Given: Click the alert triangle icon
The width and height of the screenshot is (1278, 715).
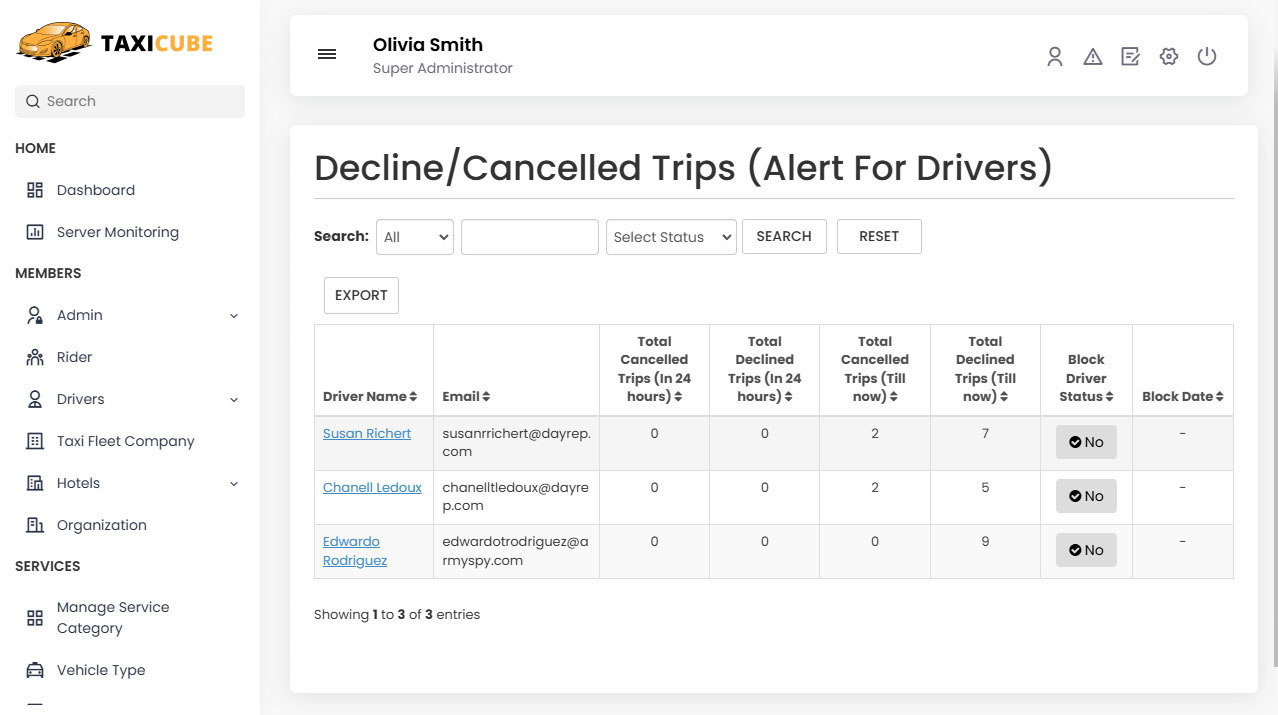Looking at the screenshot, I should (x=1092, y=57).
